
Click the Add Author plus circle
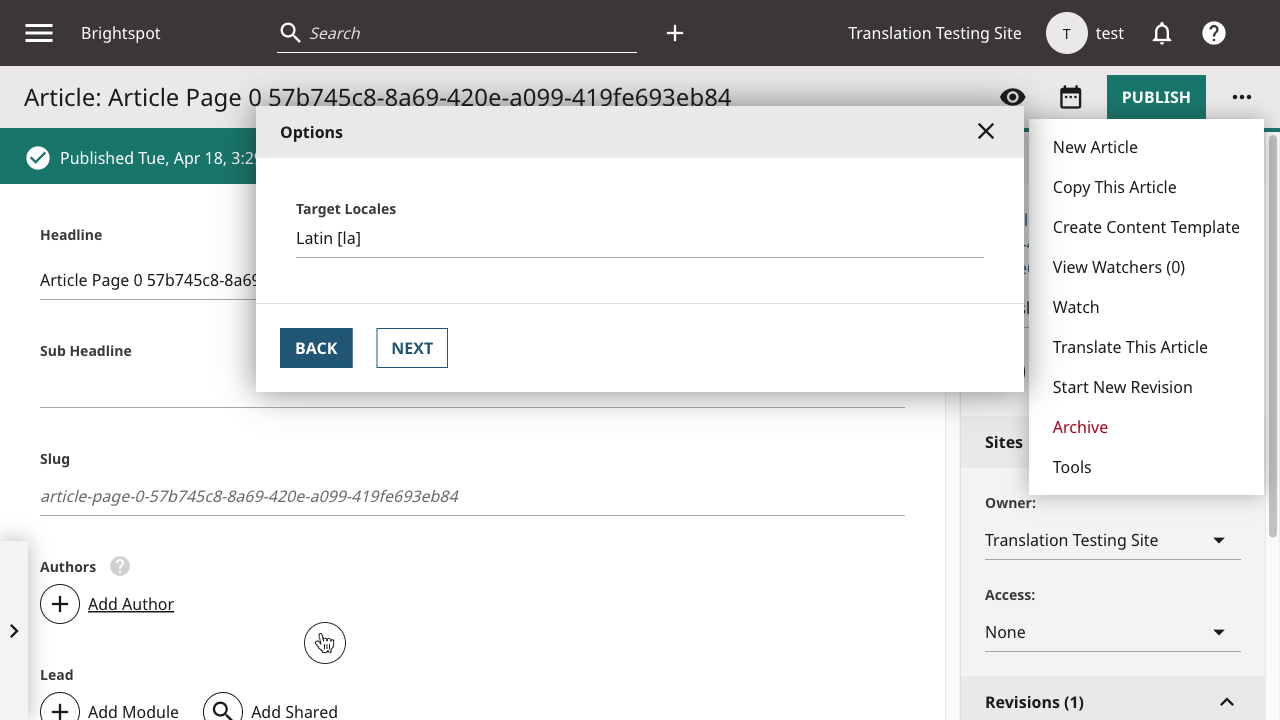point(60,604)
